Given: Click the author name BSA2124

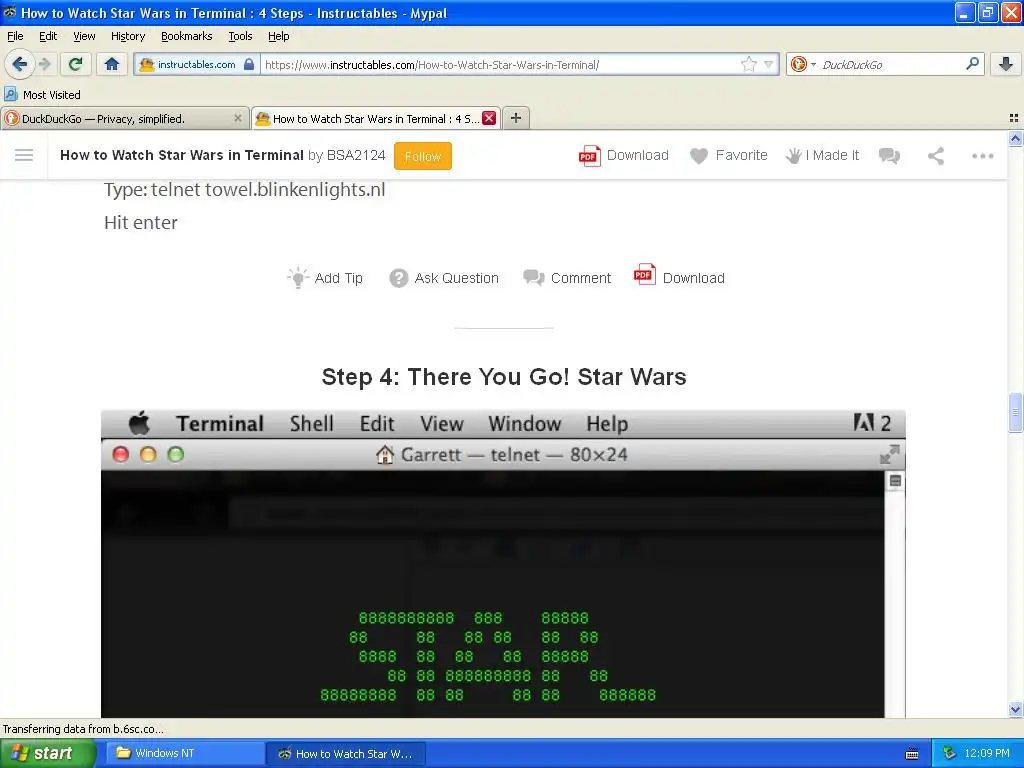Looking at the screenshot, I should coord(356,155).
